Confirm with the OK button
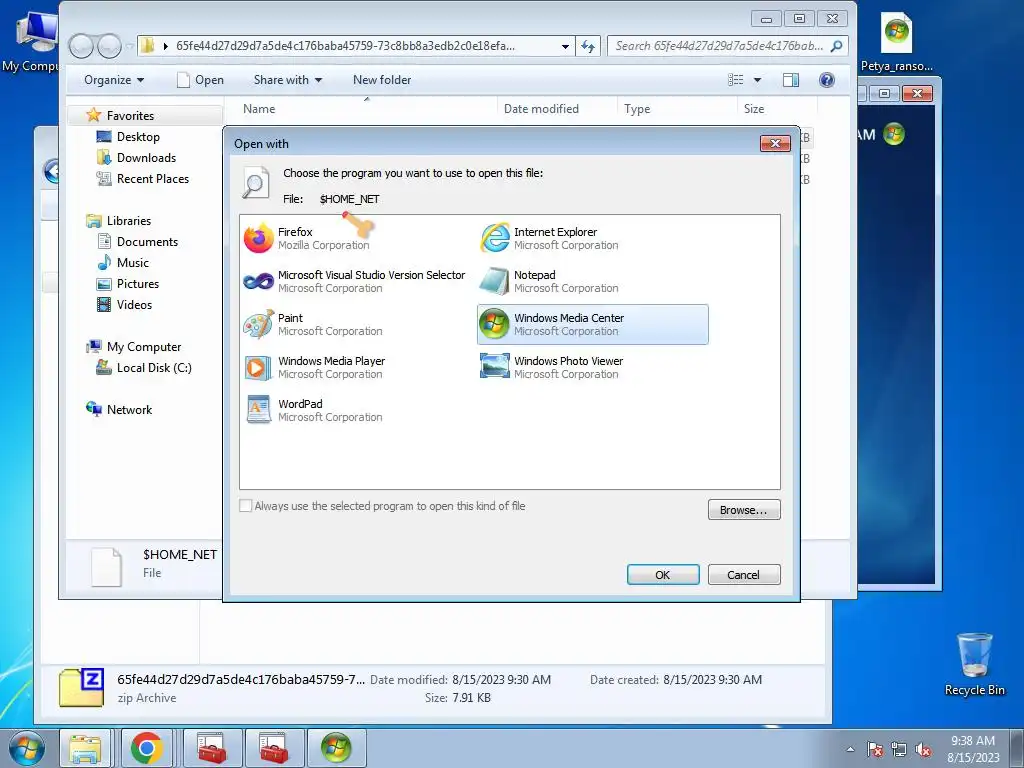This screenshot has width=1024, height=768. point(663,575)
